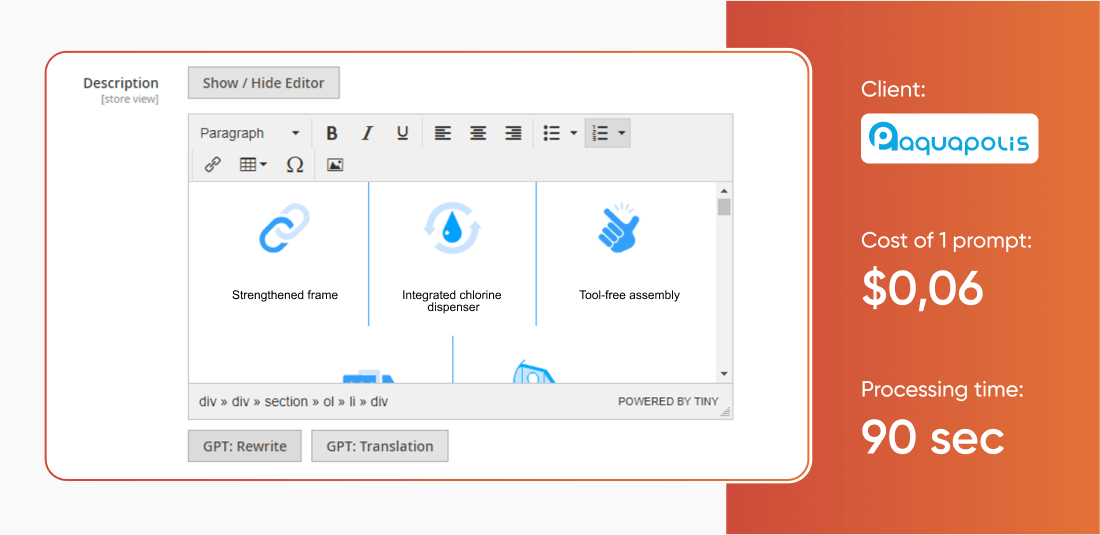The image size is (1100, 535).
Task: Open the table insert dropdown
Action: (253, 165)
